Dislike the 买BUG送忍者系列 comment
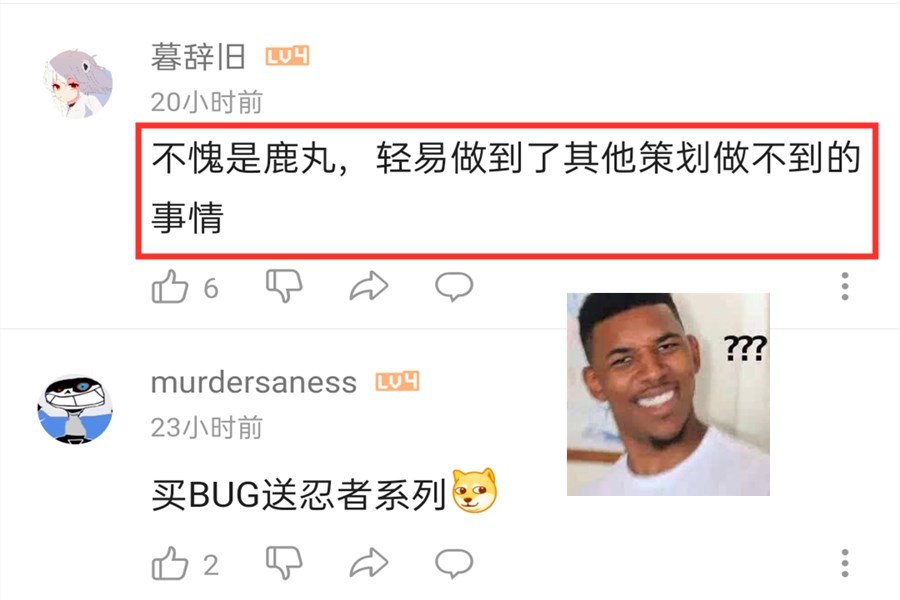Screen dimensions: 900x600 point(284,563)
